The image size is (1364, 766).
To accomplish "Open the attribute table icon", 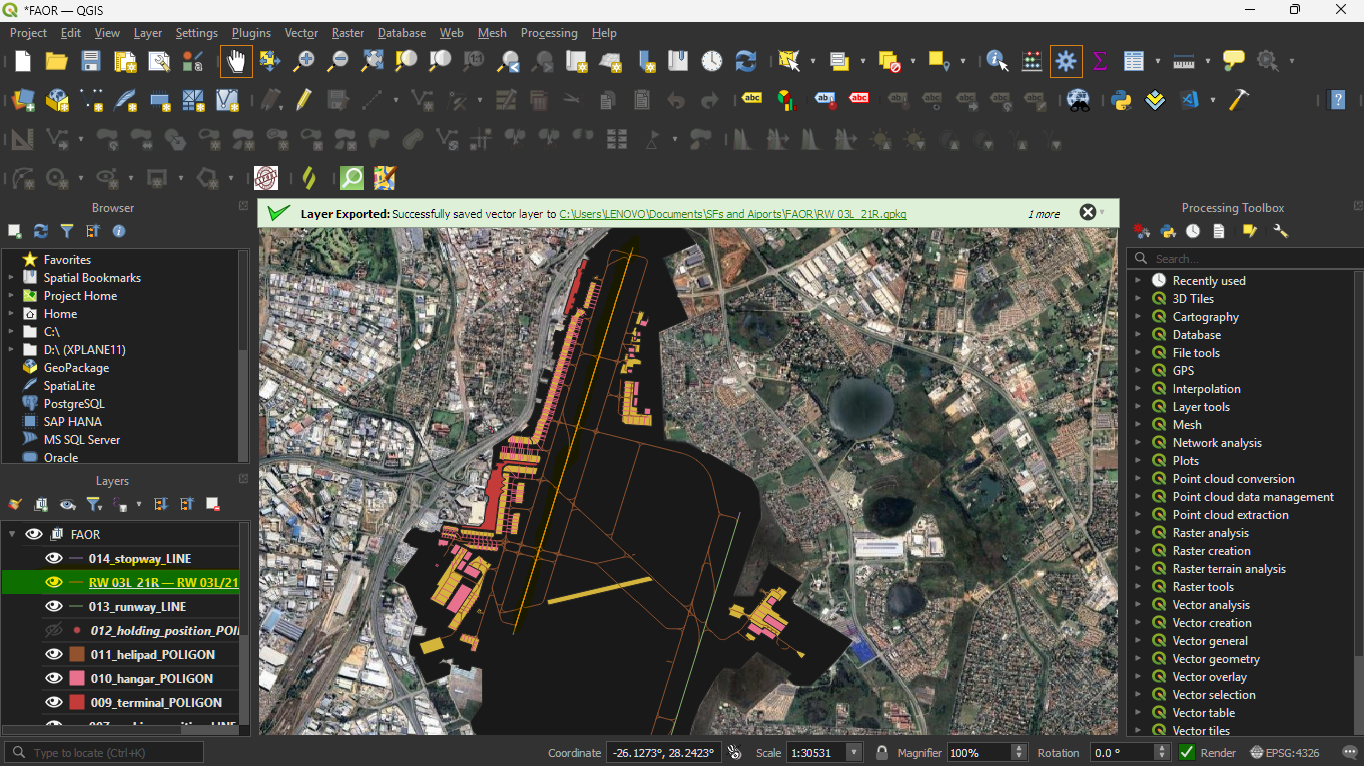I will [x=1133, y=61].
